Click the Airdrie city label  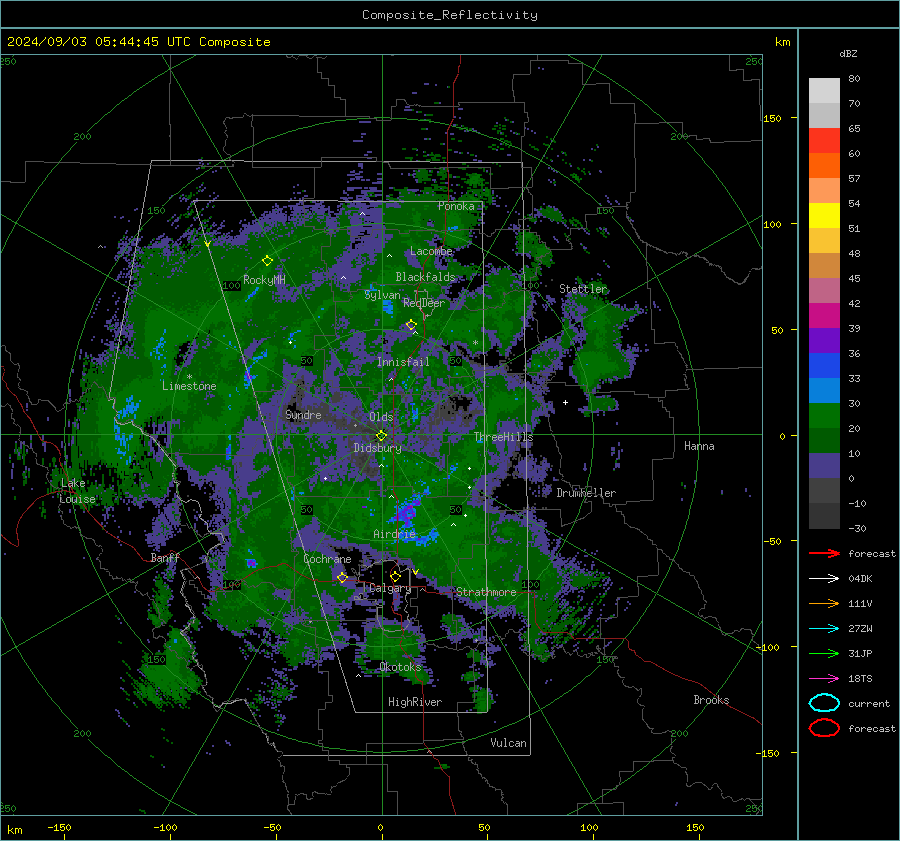(x=394, y=534)
